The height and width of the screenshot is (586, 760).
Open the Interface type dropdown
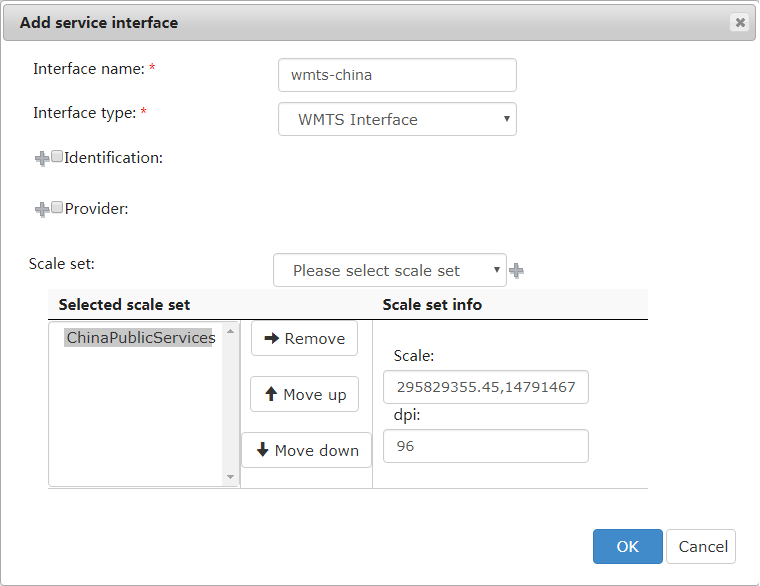click(397, 119)
